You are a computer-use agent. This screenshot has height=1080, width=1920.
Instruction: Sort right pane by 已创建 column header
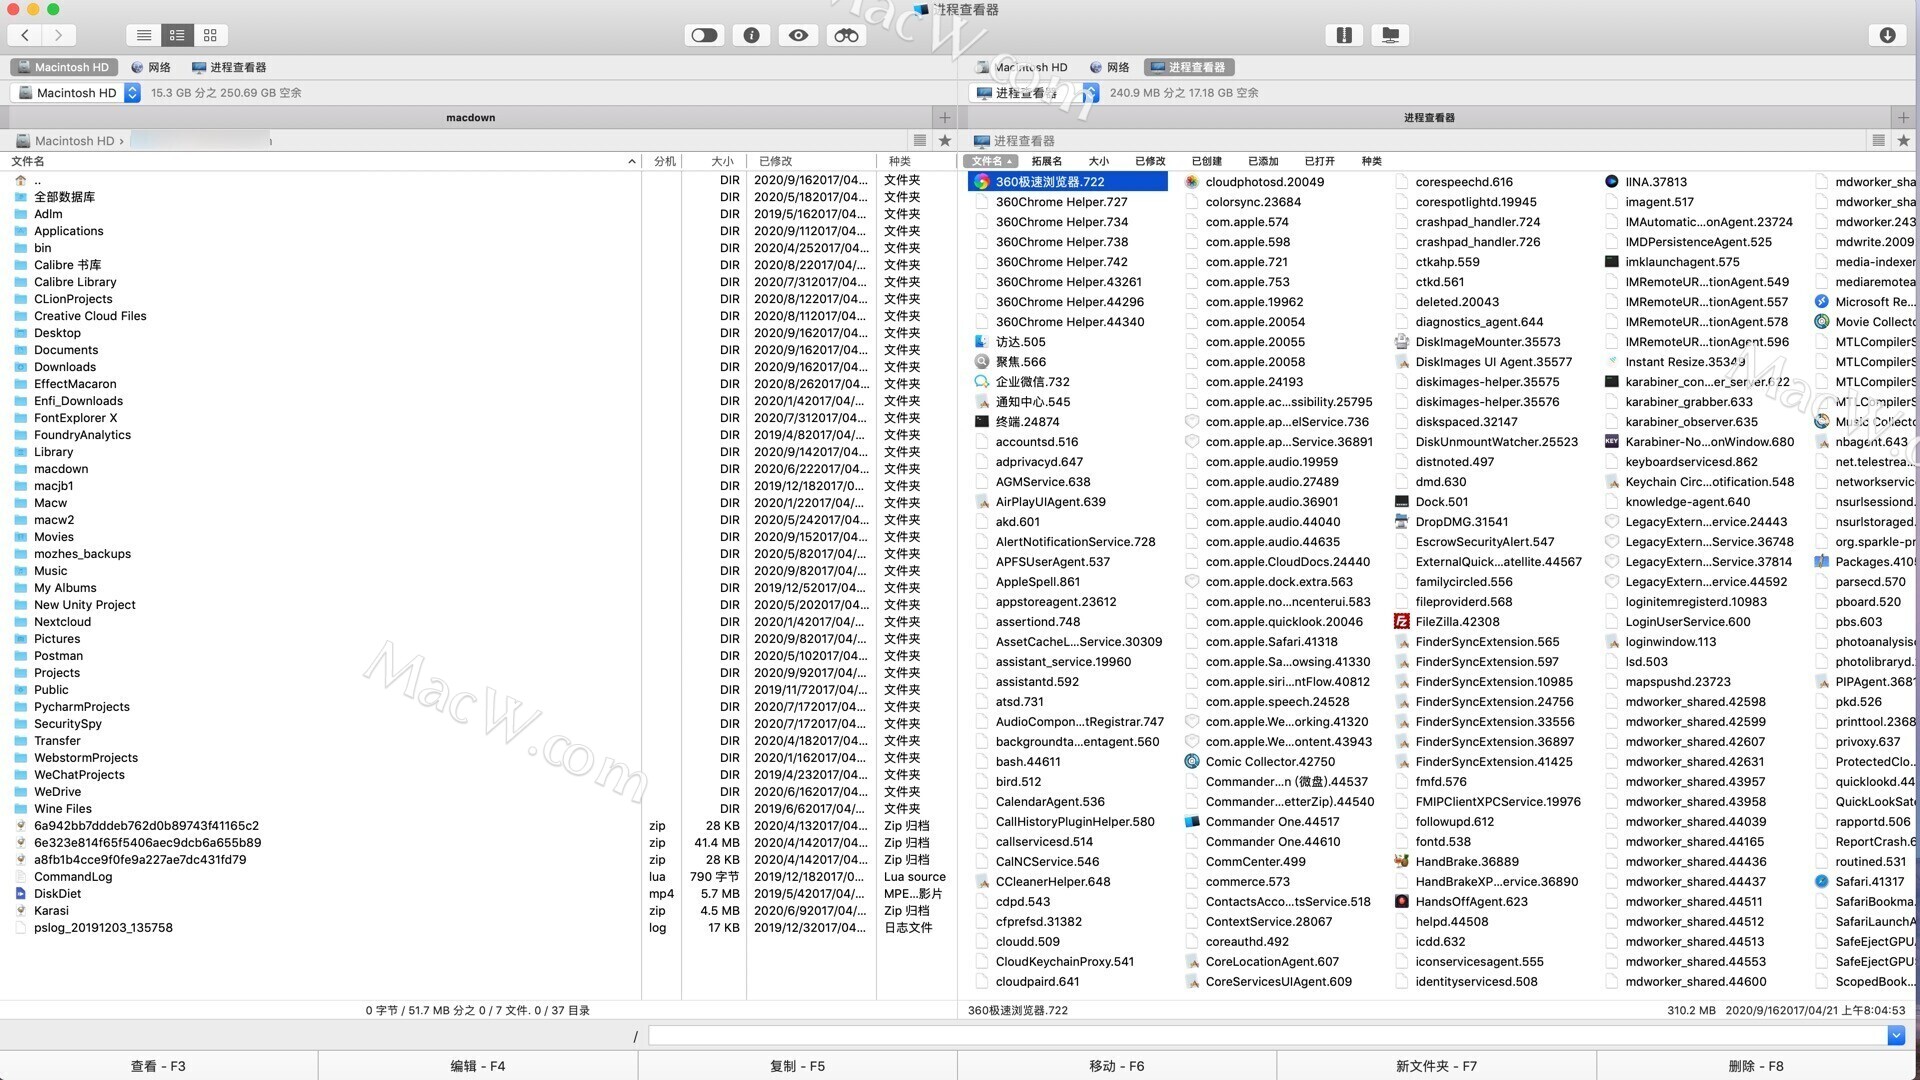[x=1206, y=161]
